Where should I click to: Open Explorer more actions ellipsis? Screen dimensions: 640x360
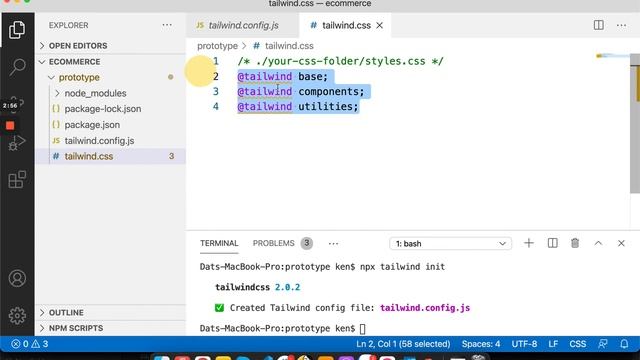(167, 25)
